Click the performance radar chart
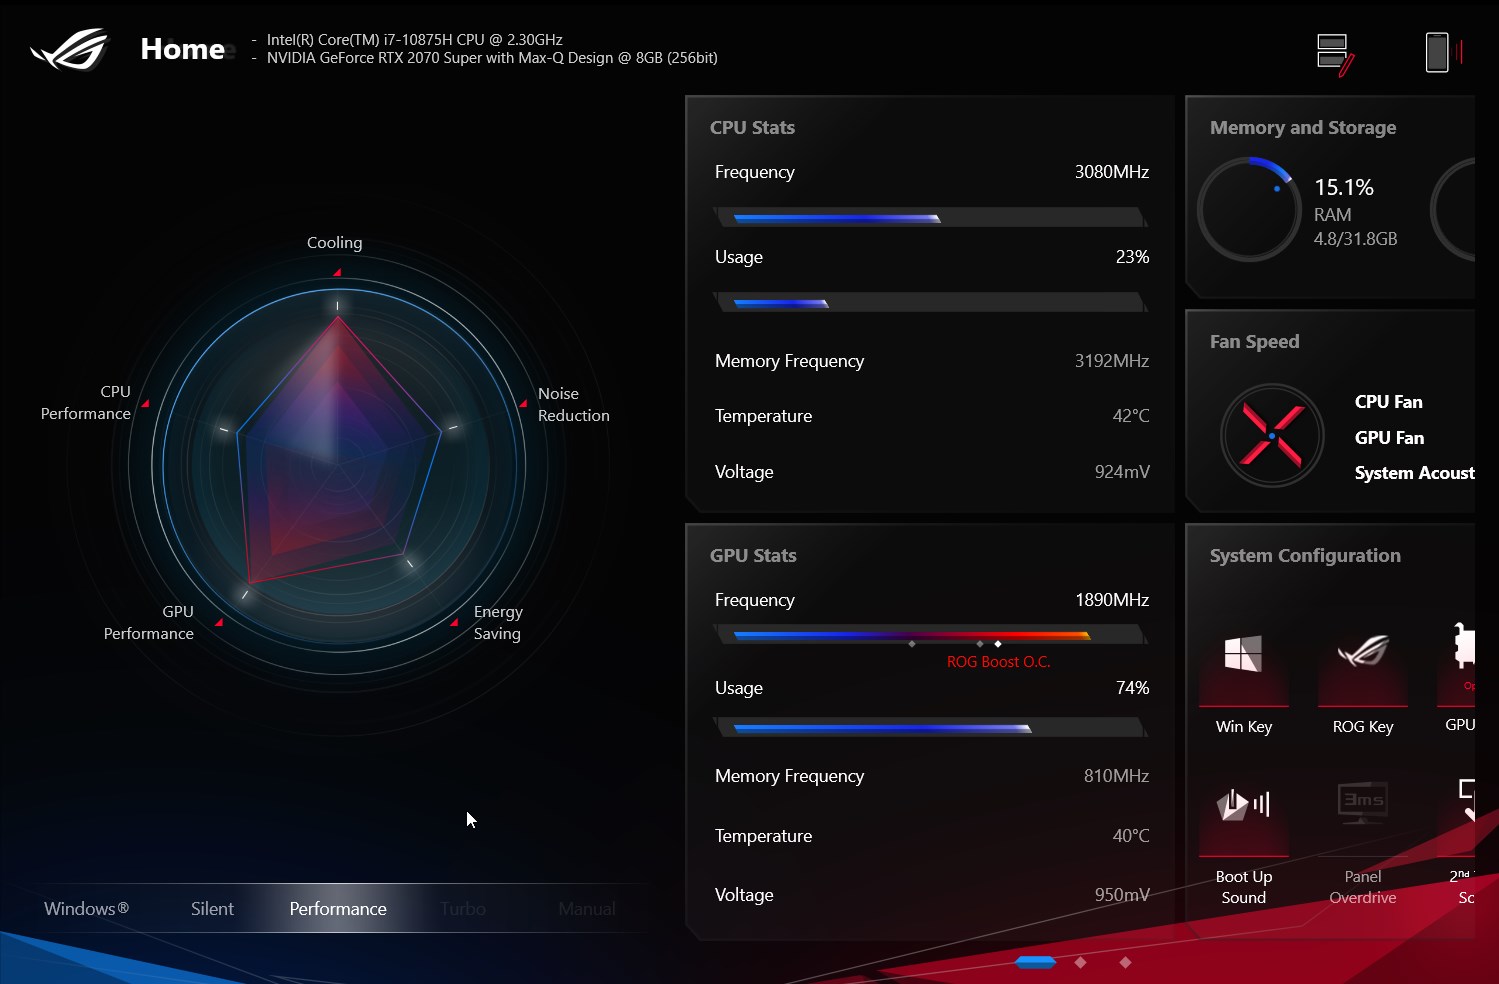Viewport: 1499px width, 984px height. (x=339, y=464)
